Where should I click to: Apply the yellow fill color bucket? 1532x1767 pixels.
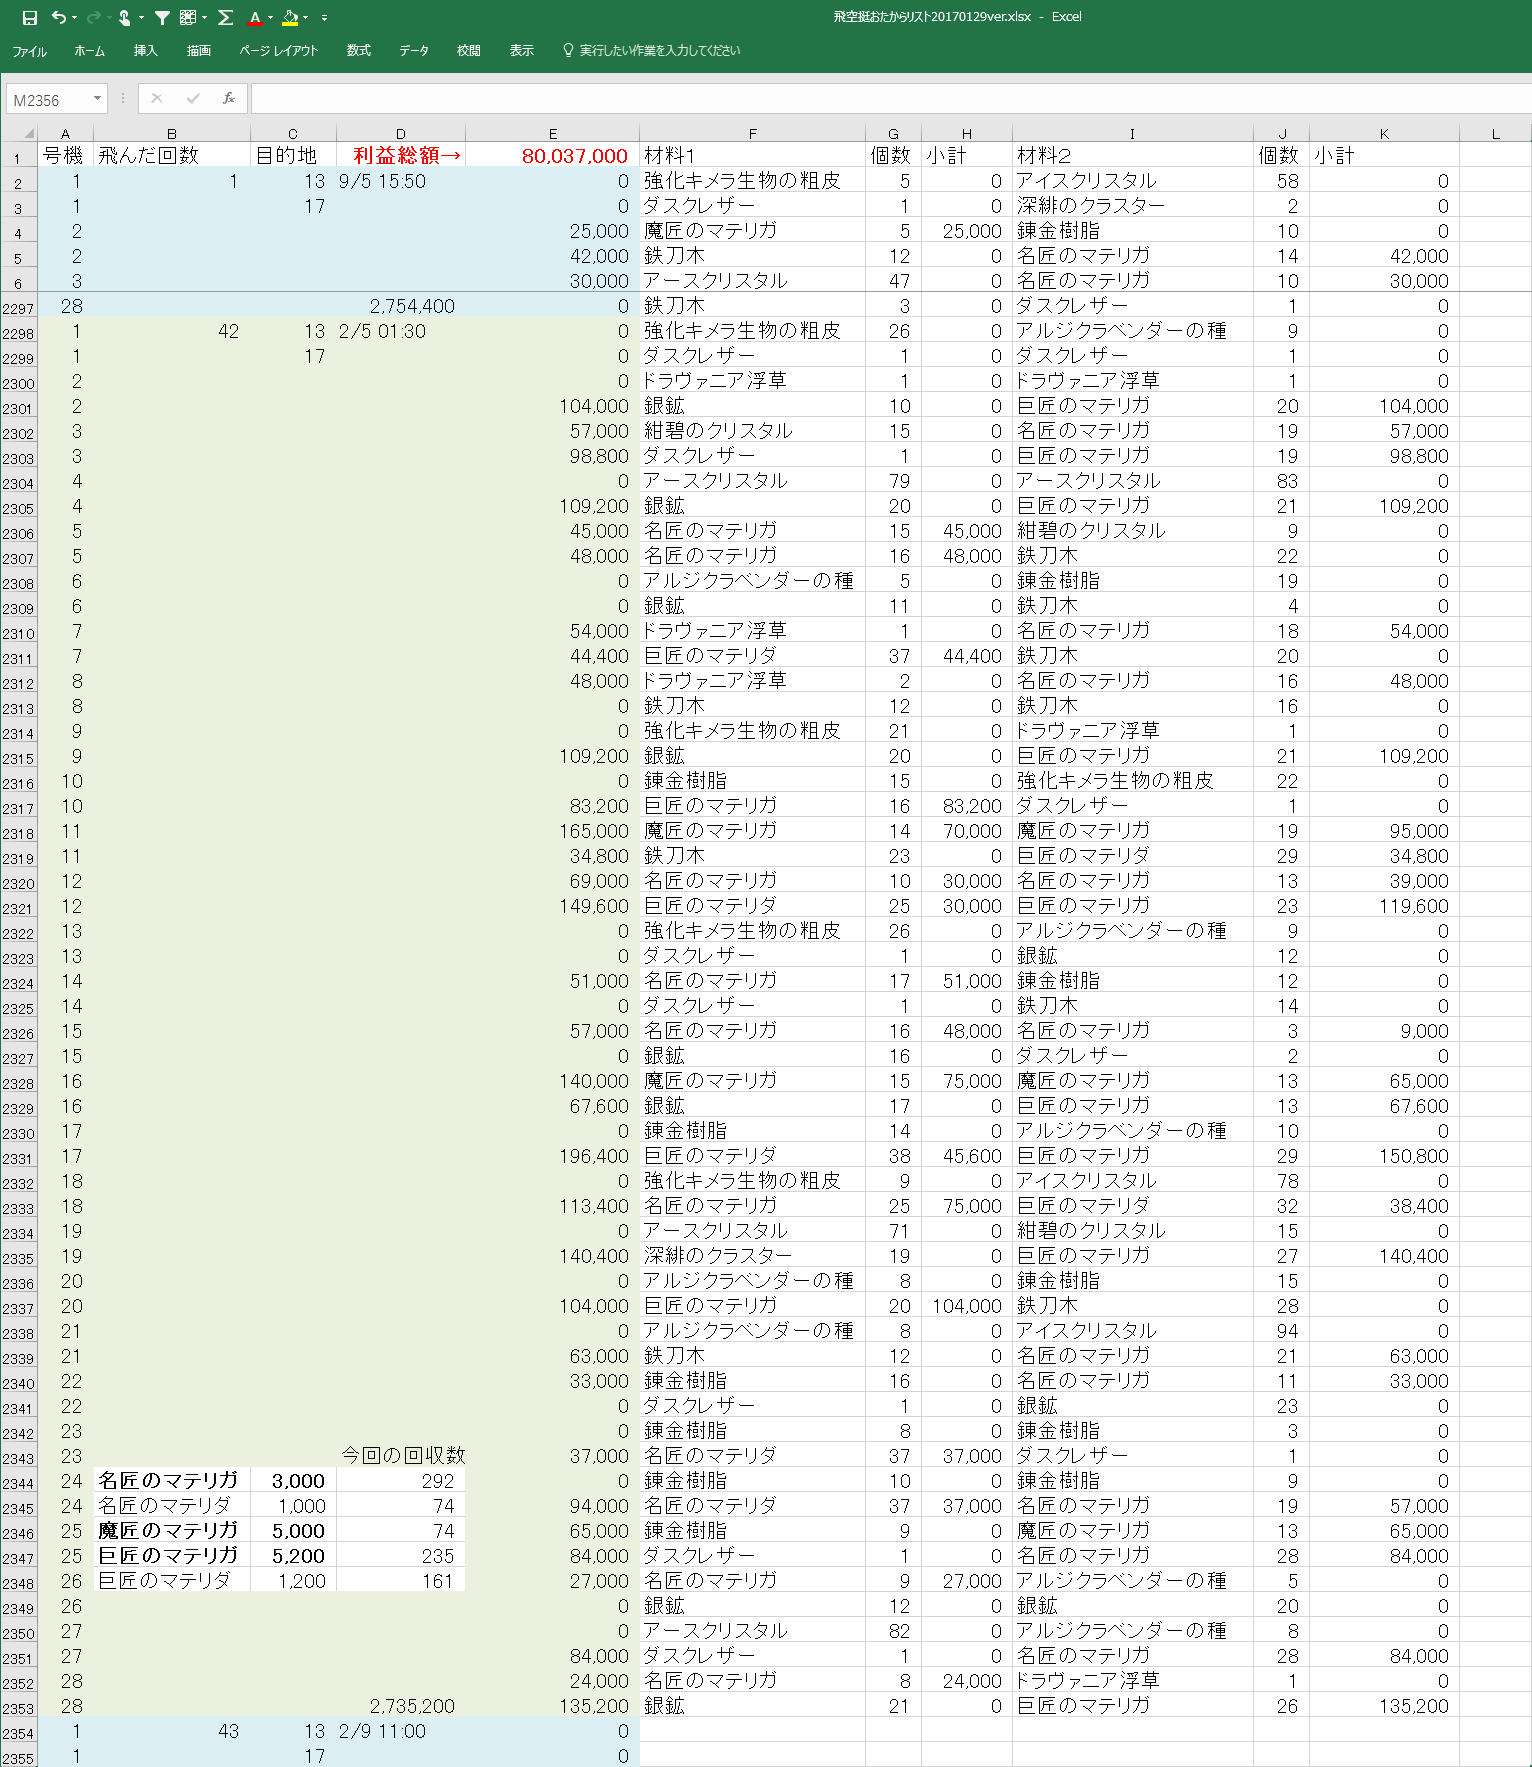click(290, 17)
